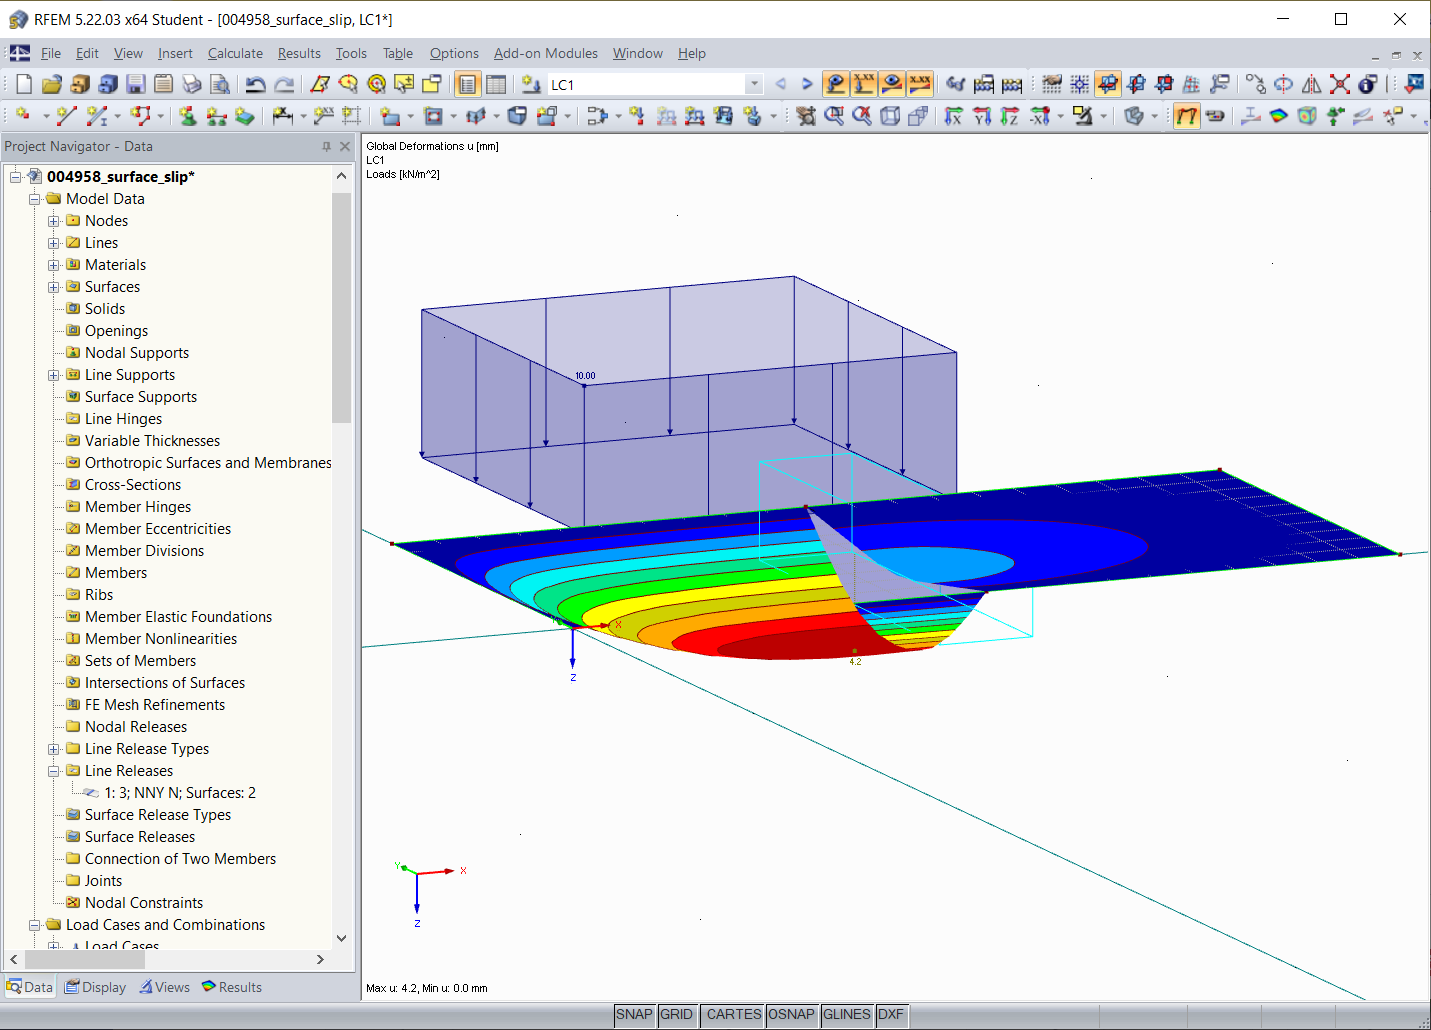This screenshot has height=1030, width=1431.
Task: Open the Insert menu
Action: coord(175,53)
